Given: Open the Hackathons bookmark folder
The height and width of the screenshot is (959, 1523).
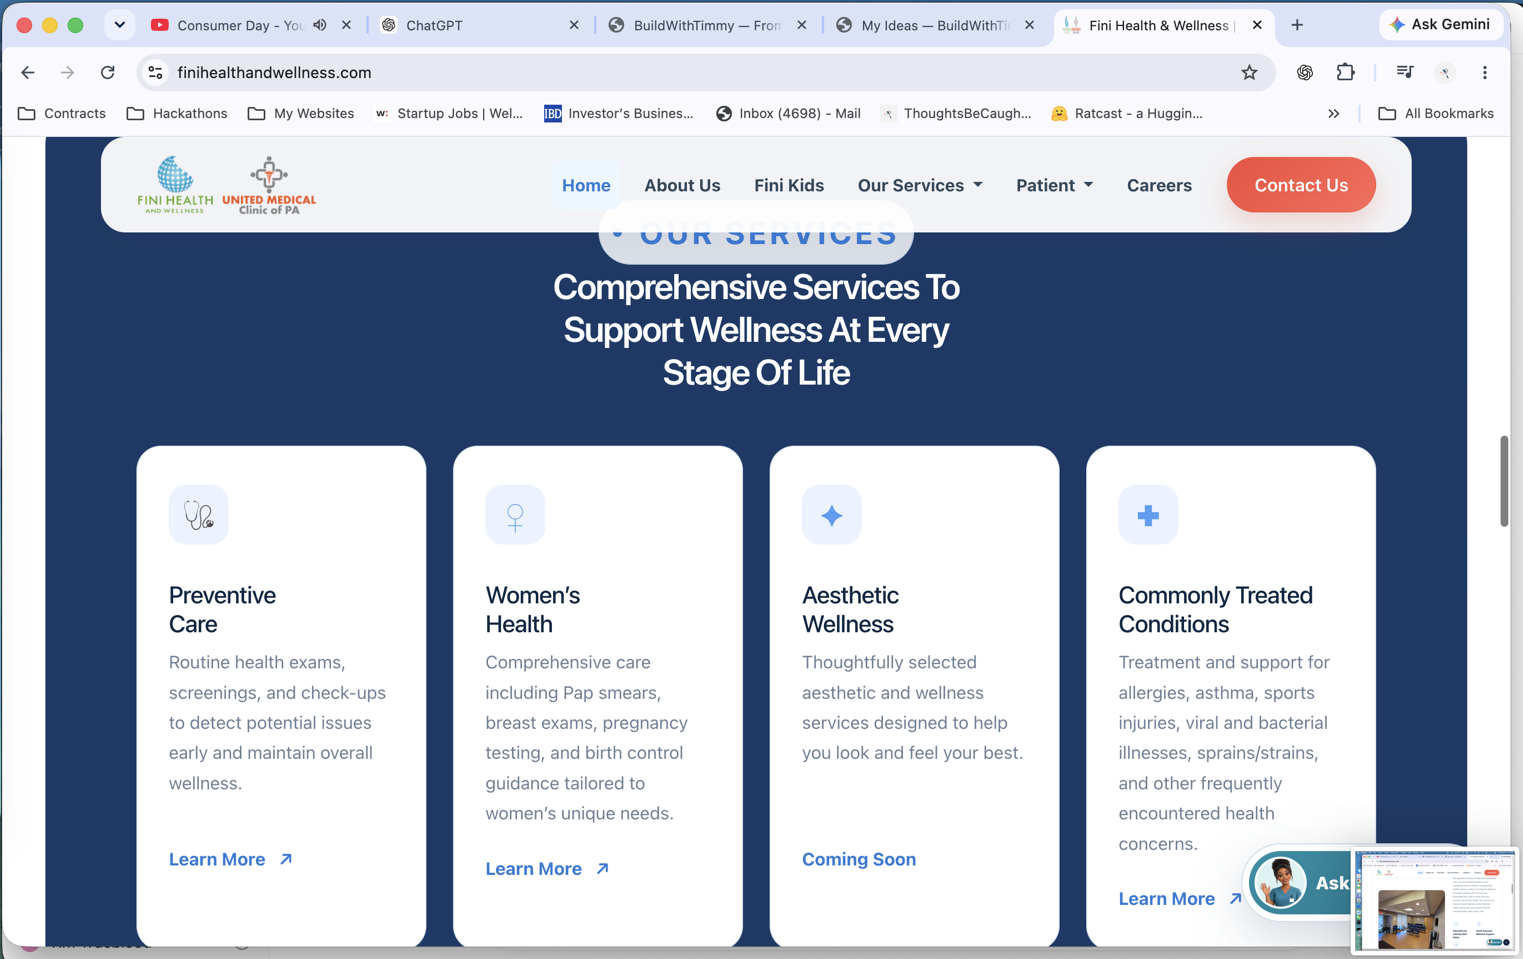Looking at the screenshot, I should pos(177,113).
